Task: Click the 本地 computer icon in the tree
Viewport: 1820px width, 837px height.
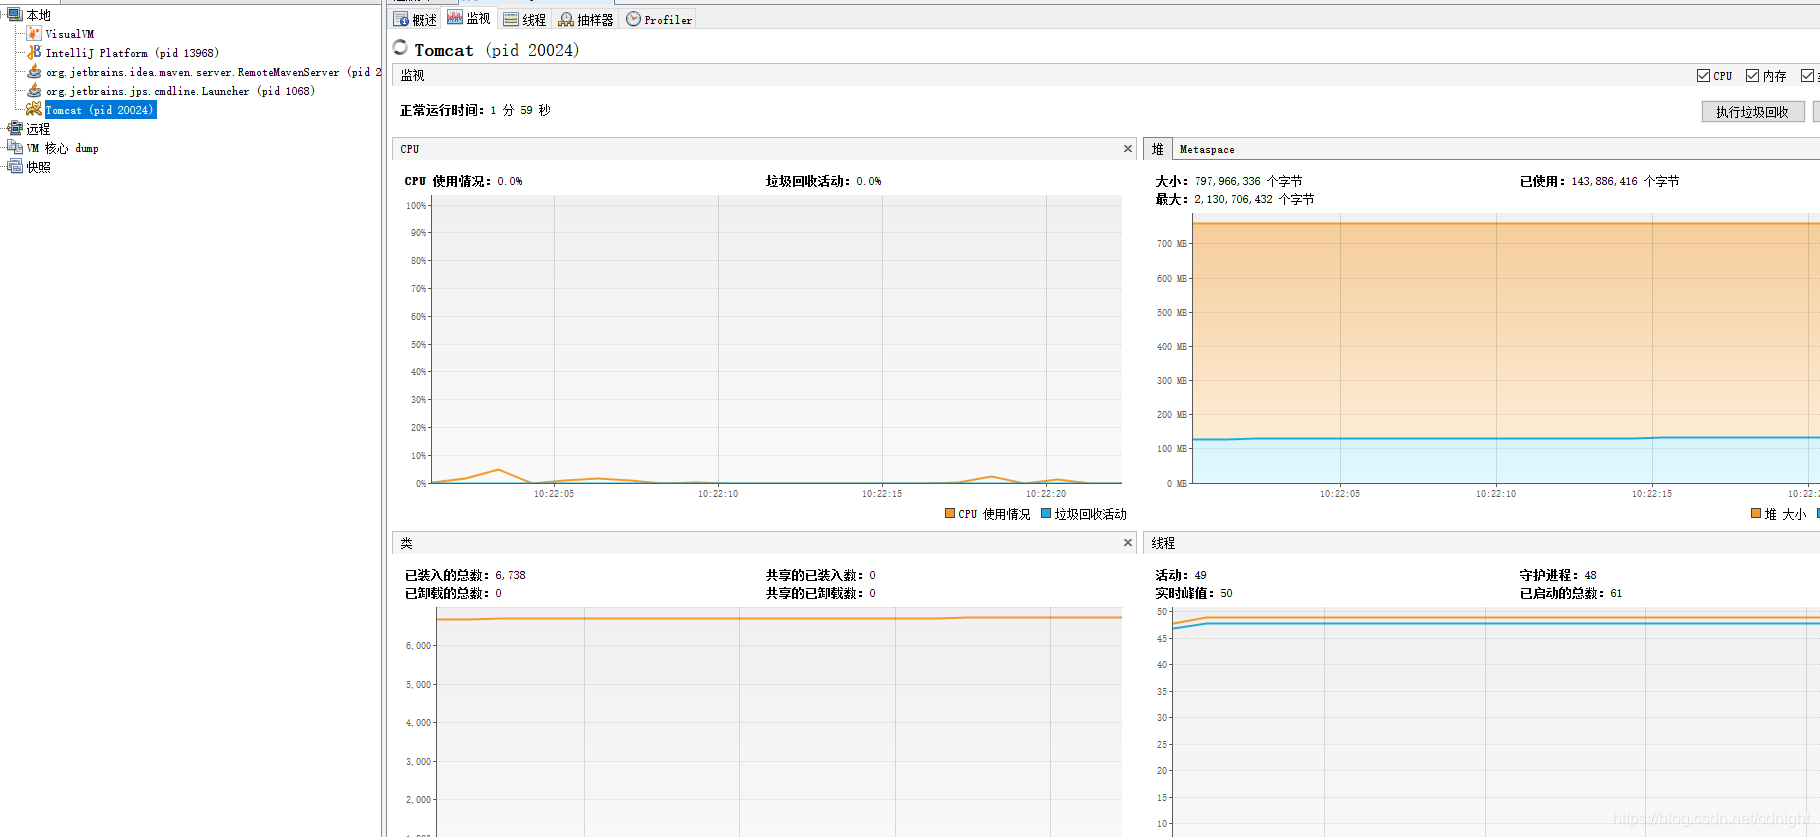Action: pos(15,15)
